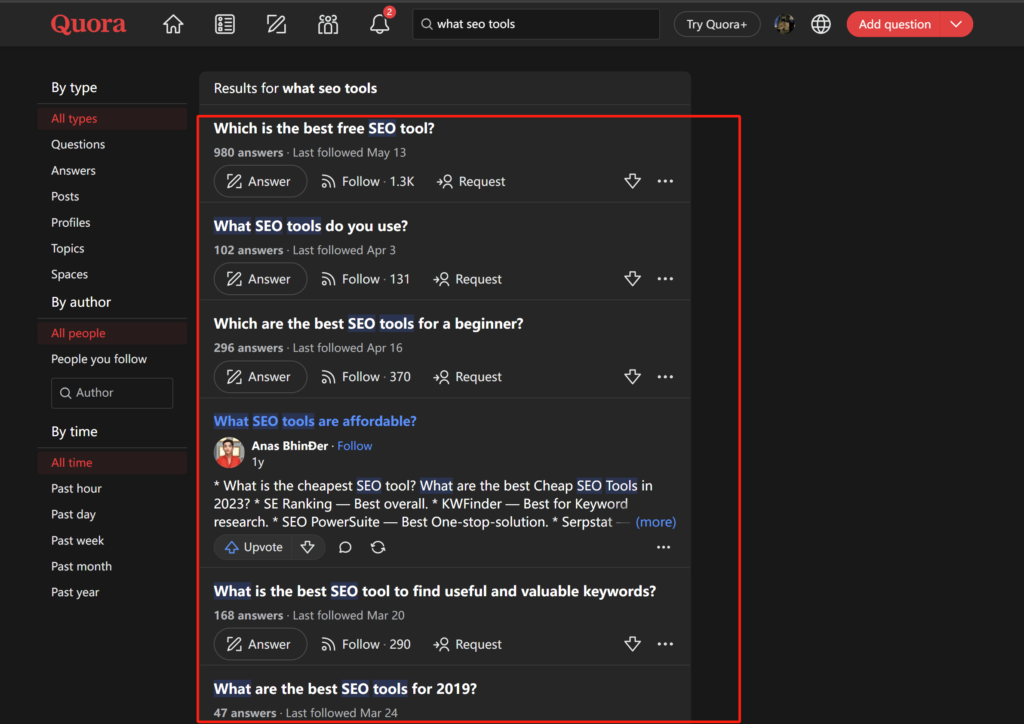
Task: Open 'What SEO tools are affordable?' post
Action: click(x=315, y=421)
